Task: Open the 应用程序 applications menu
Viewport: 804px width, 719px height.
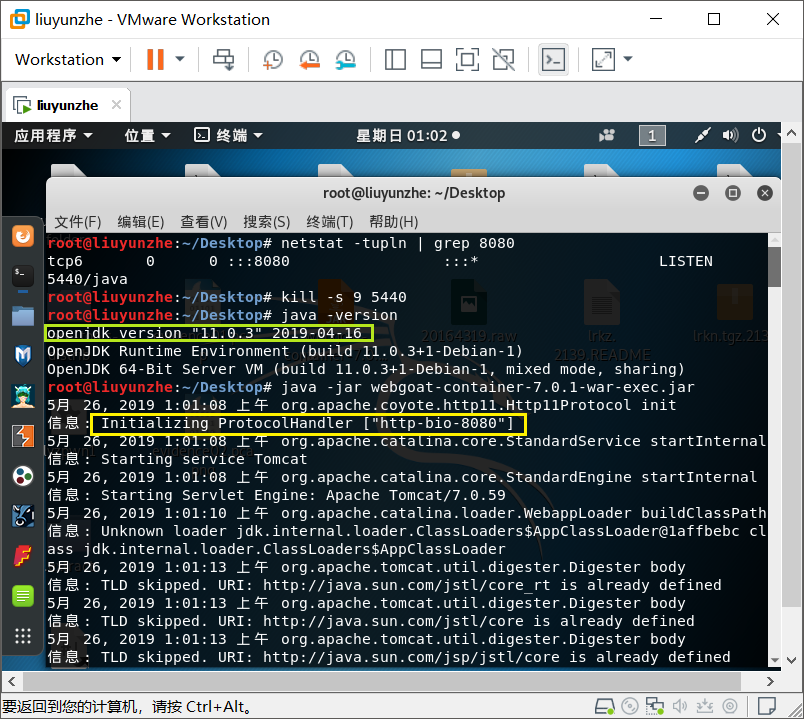Action: coord(53,135)
